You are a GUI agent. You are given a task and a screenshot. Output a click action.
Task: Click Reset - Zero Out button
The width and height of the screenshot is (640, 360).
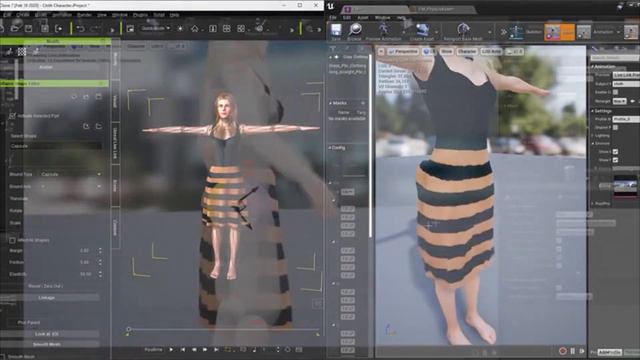pyautogui.click(x=46, y=286)
